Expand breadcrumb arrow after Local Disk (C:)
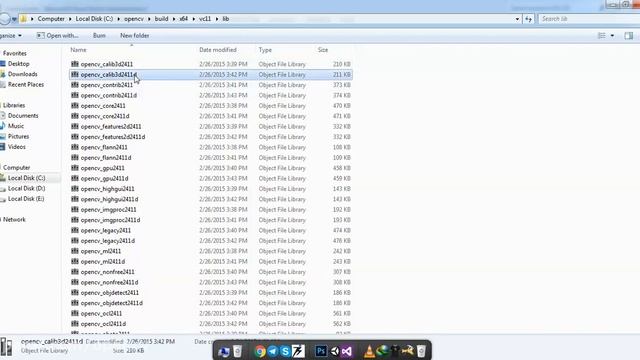This screenshot has width=640, height=360. (119, 19)
